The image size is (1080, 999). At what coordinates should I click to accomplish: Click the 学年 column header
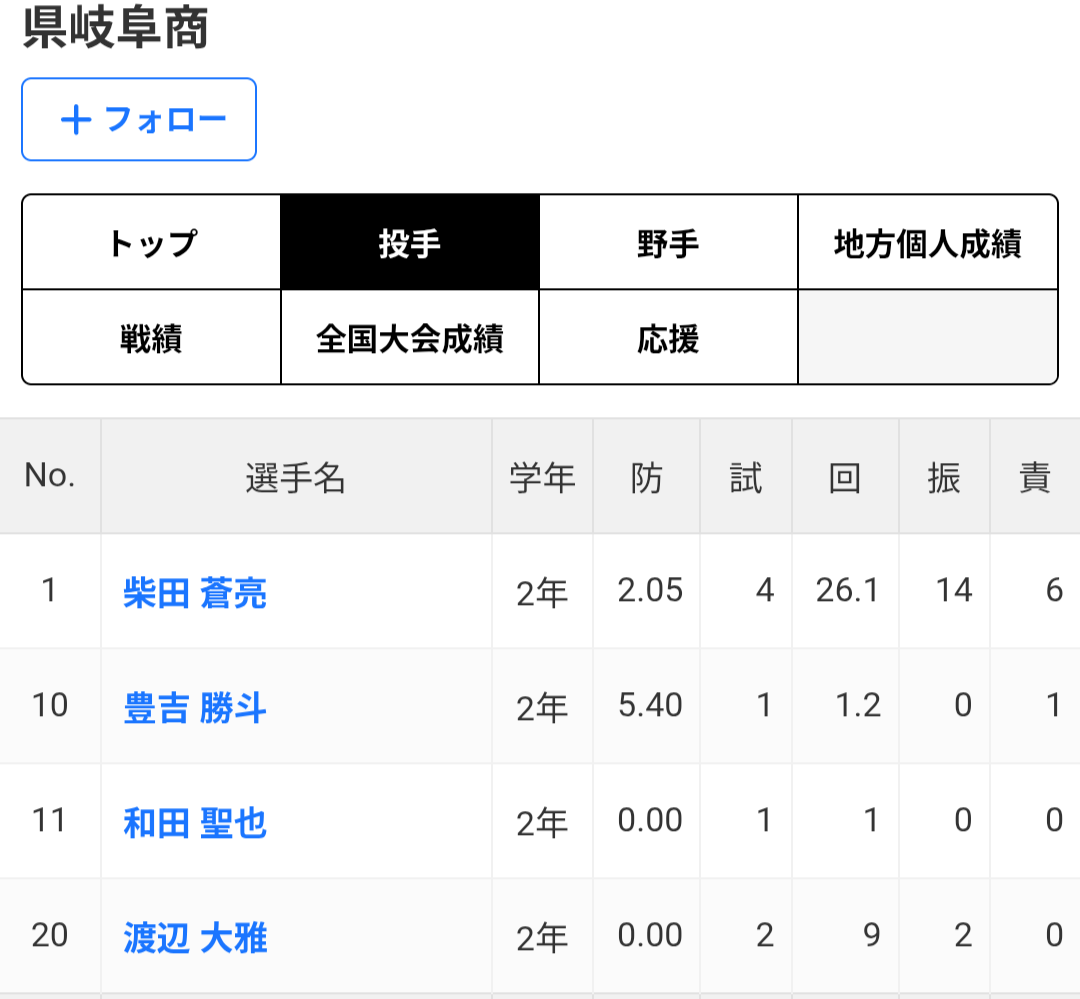(542, 479)
